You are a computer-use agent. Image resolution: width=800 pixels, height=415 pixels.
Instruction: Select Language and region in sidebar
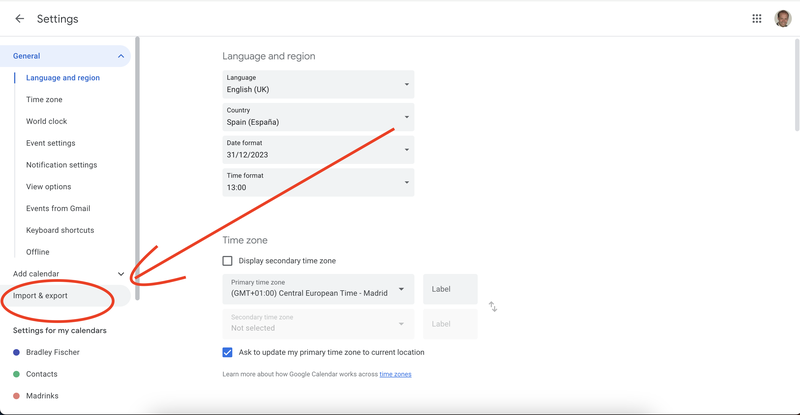[63, 78]
